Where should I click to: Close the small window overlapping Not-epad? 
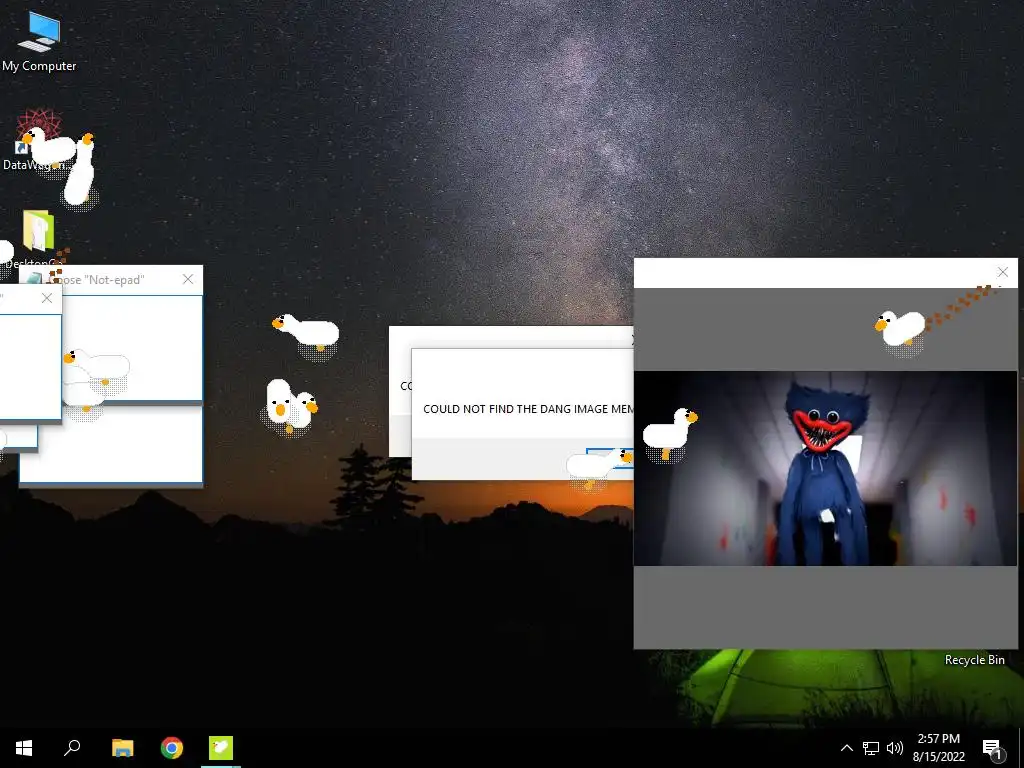(x=47, y=298)
